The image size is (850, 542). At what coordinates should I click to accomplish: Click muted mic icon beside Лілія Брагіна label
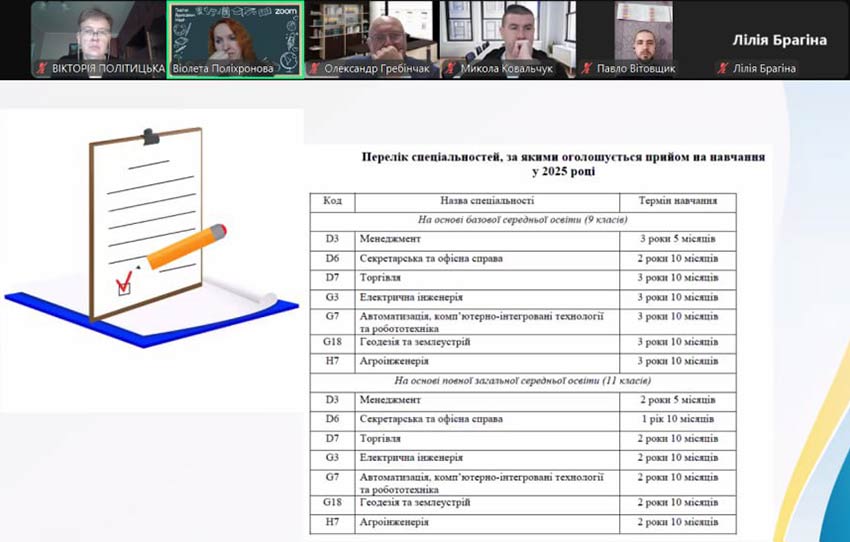point(723,69)
